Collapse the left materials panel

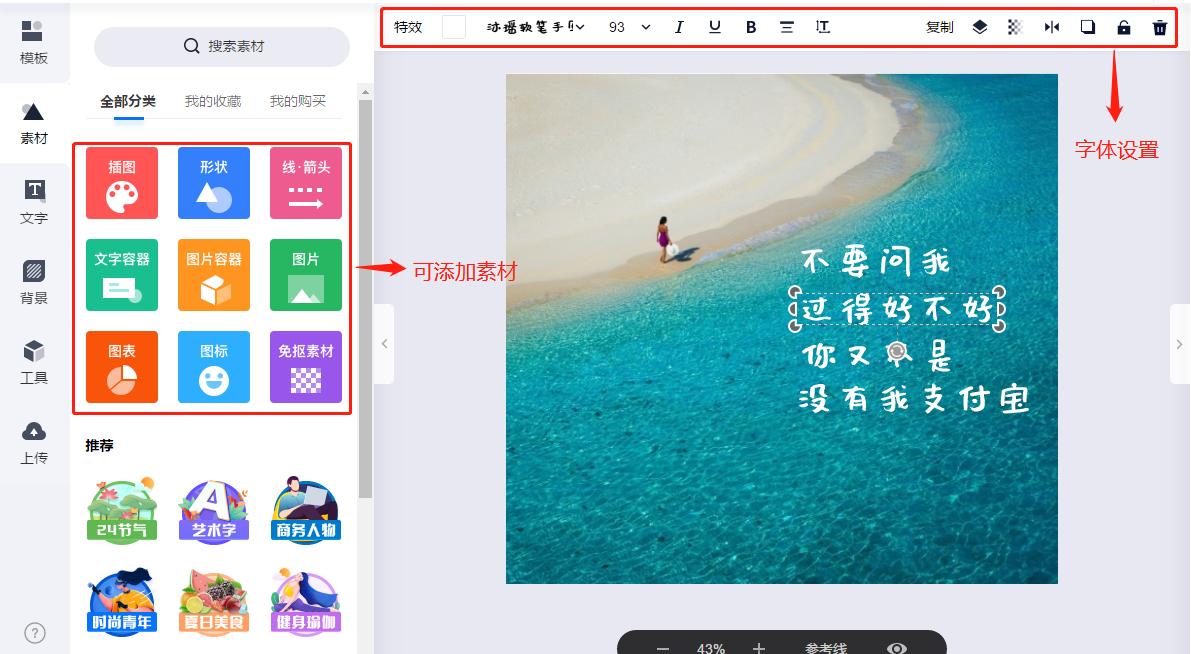point(384,342)
